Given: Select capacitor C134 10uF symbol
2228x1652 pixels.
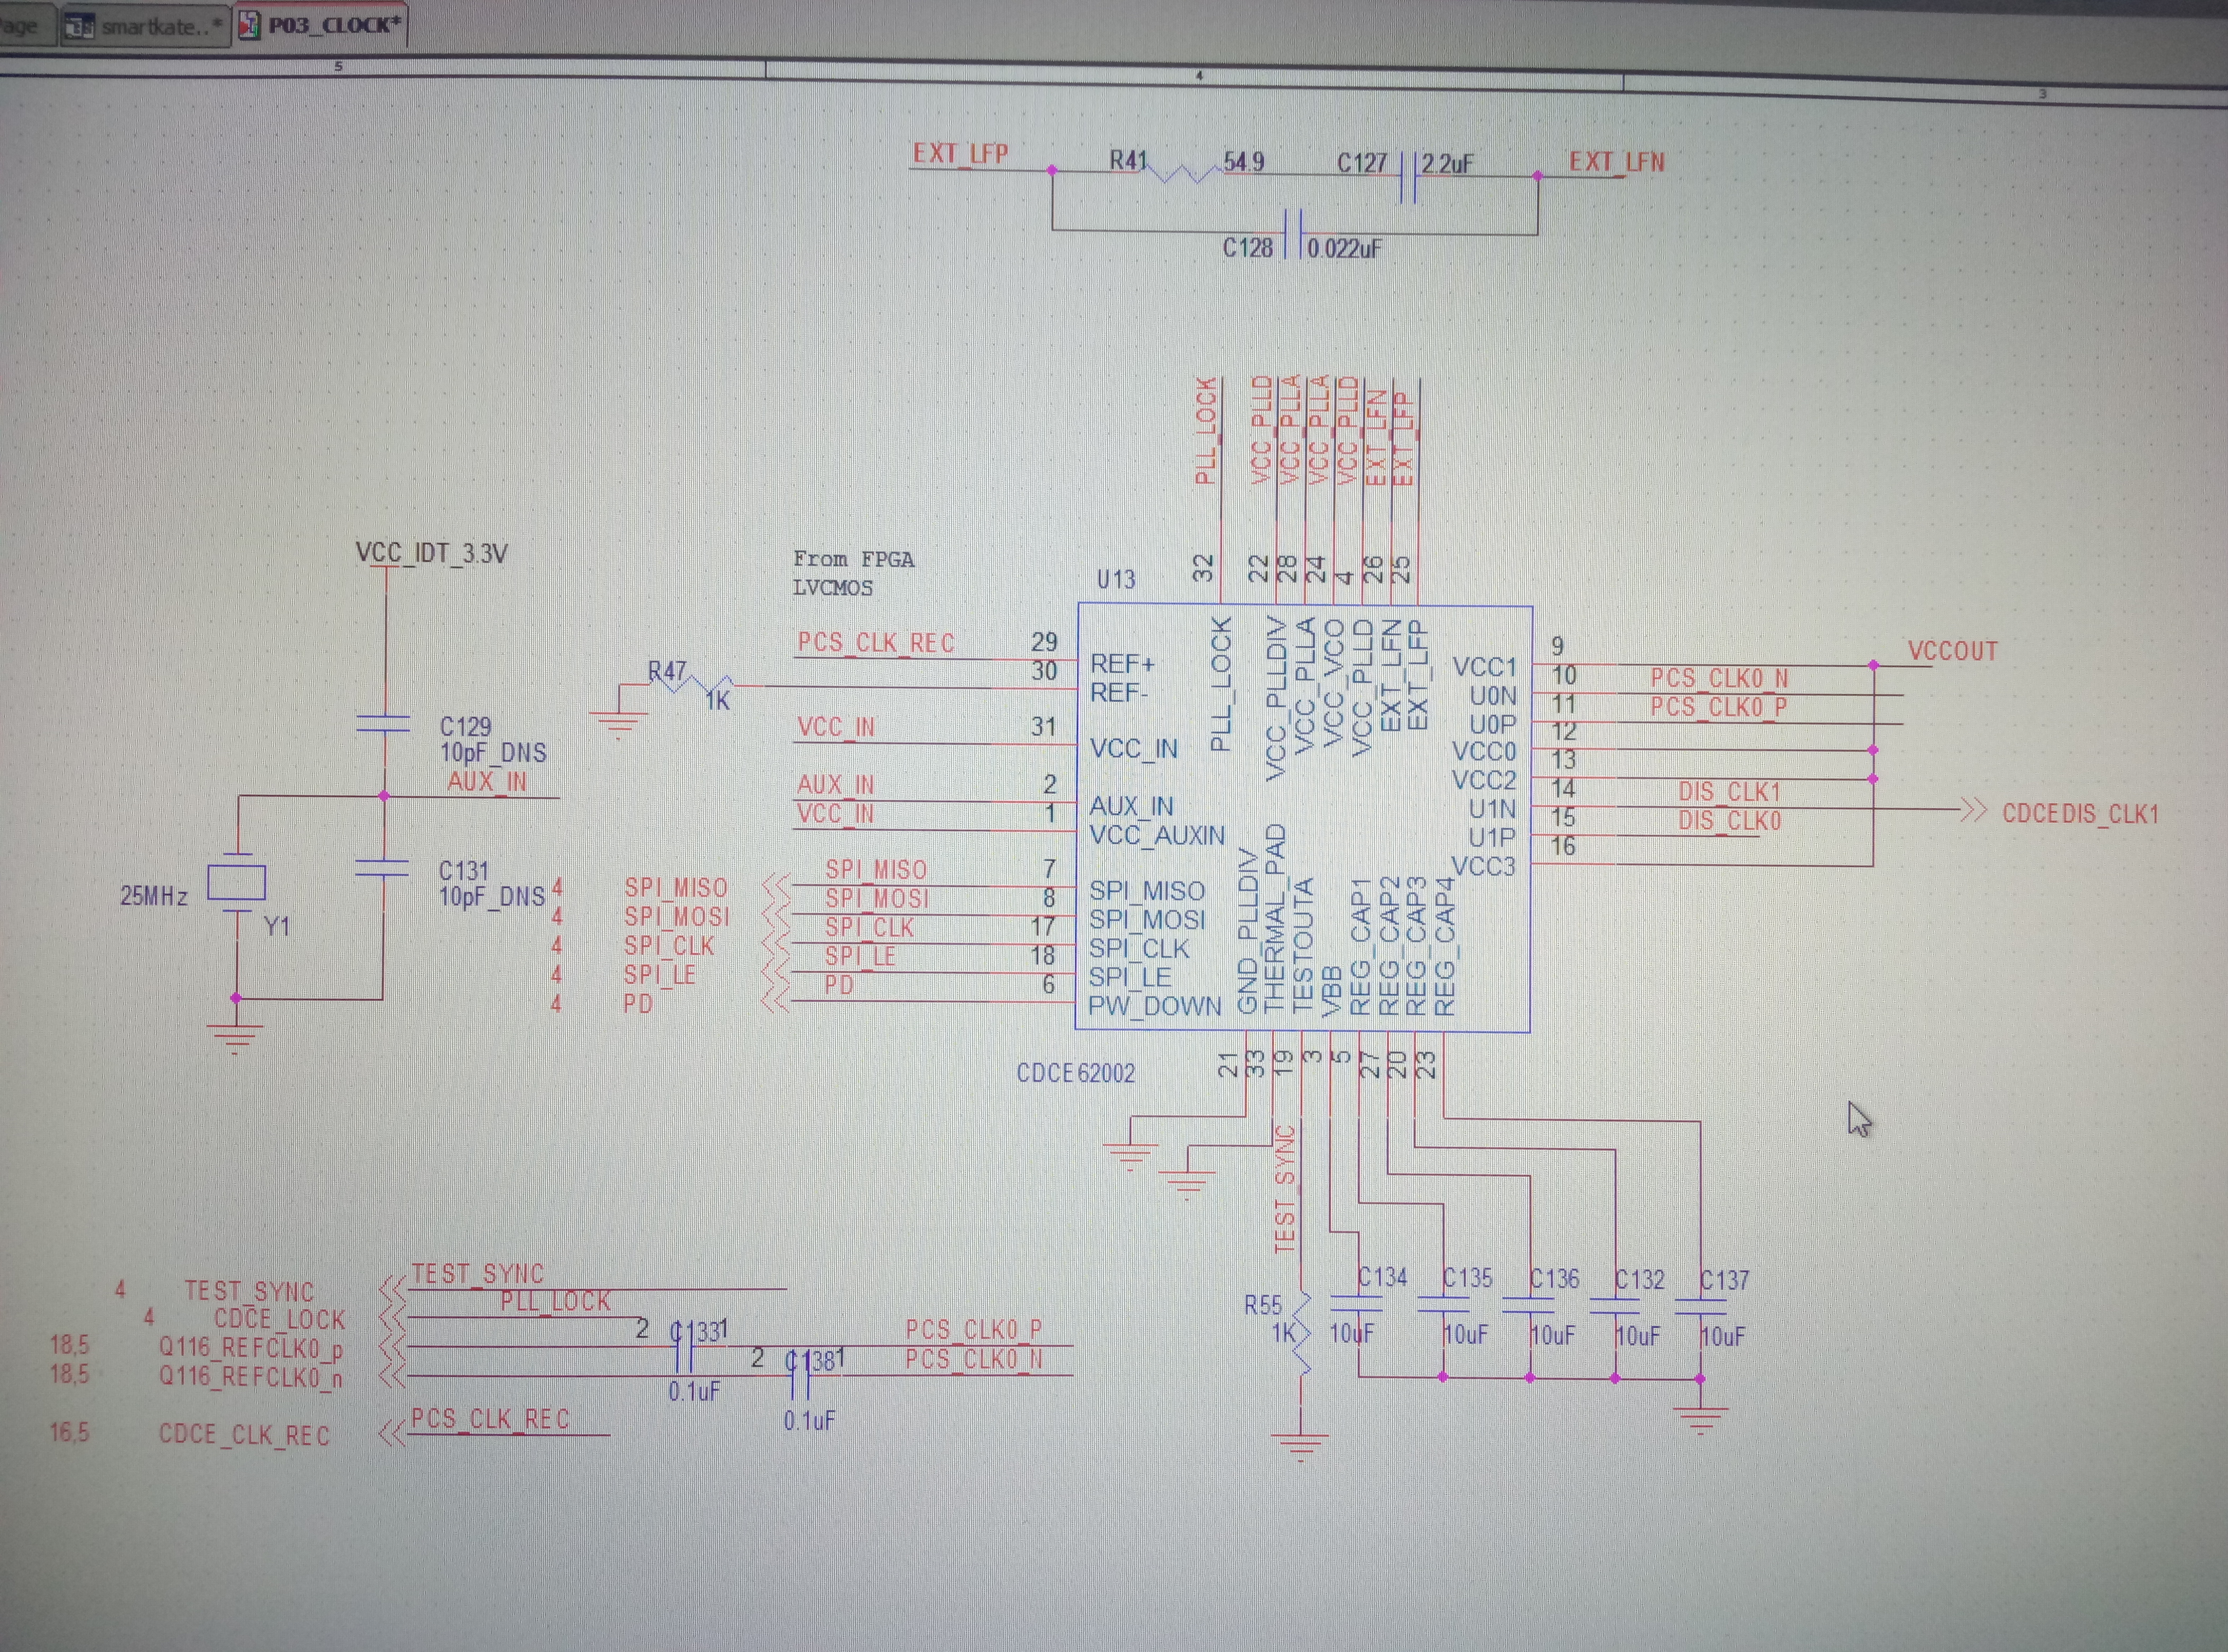Looking at the screenshot, I should pos(1356,1305).
